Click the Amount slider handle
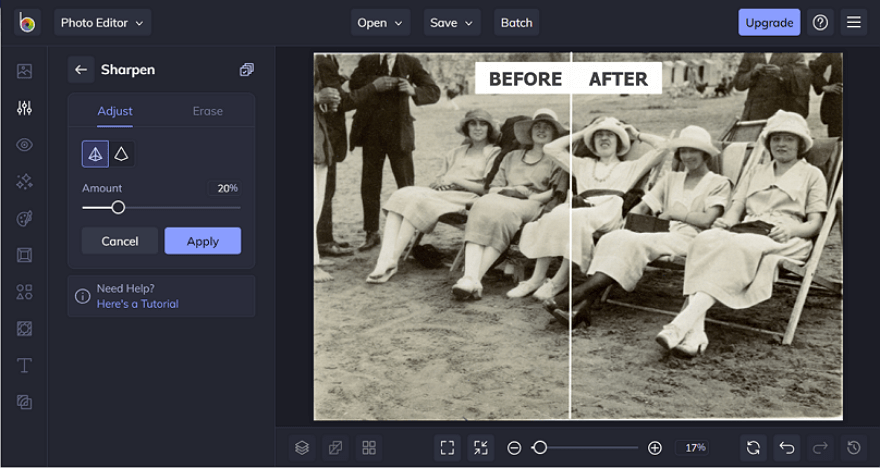The height and width of the screenshot is (468, 880). coord(118,208)
